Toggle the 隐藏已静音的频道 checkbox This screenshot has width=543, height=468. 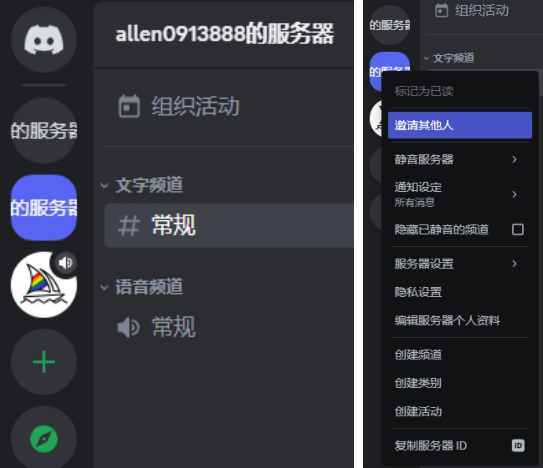tap(518, 229)
